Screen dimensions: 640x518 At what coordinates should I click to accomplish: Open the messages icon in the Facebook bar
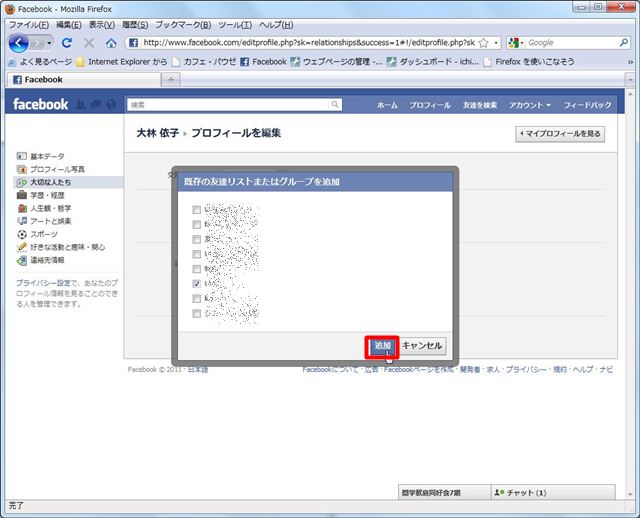(x=96, y=104)
